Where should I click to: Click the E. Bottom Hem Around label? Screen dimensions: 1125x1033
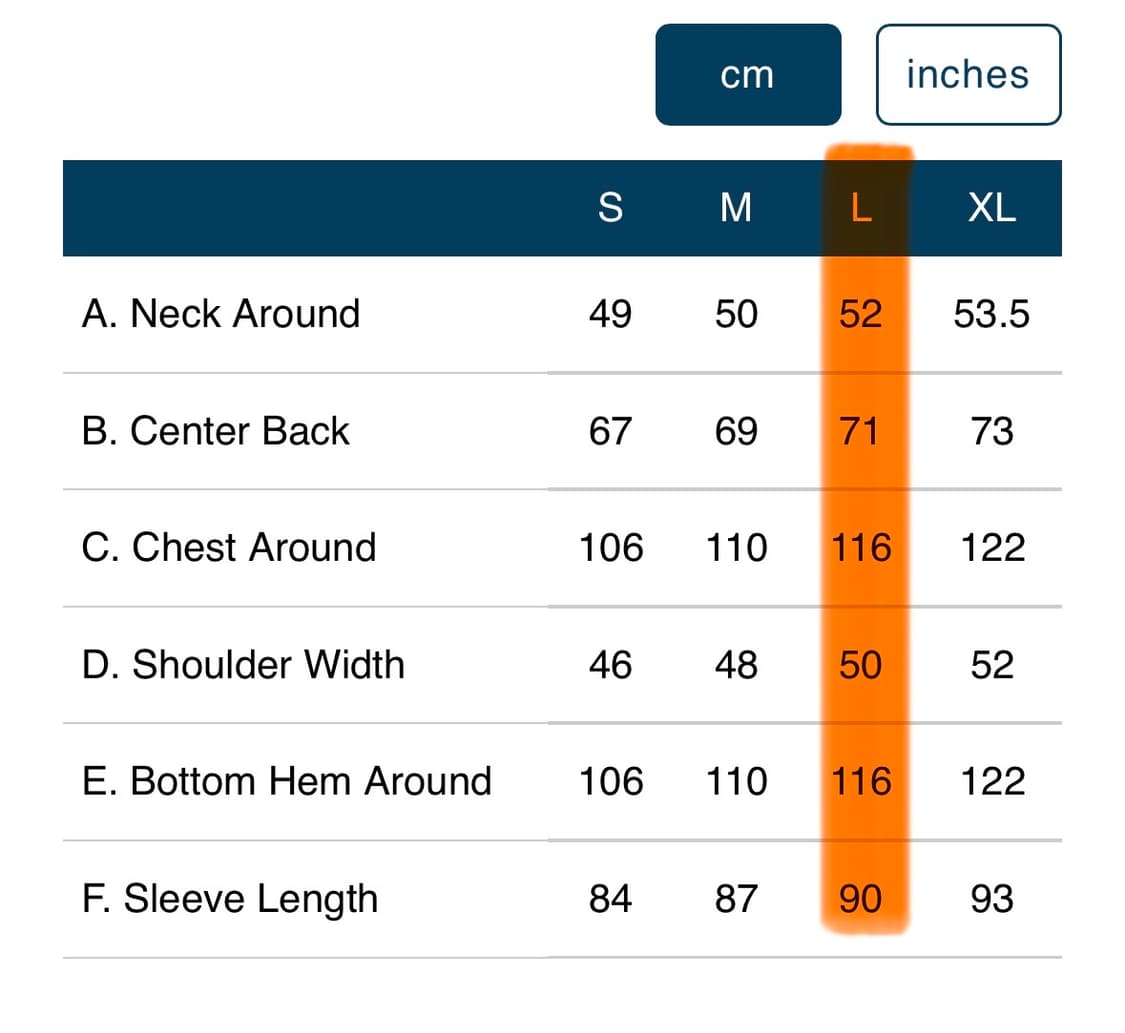(287, 781)
